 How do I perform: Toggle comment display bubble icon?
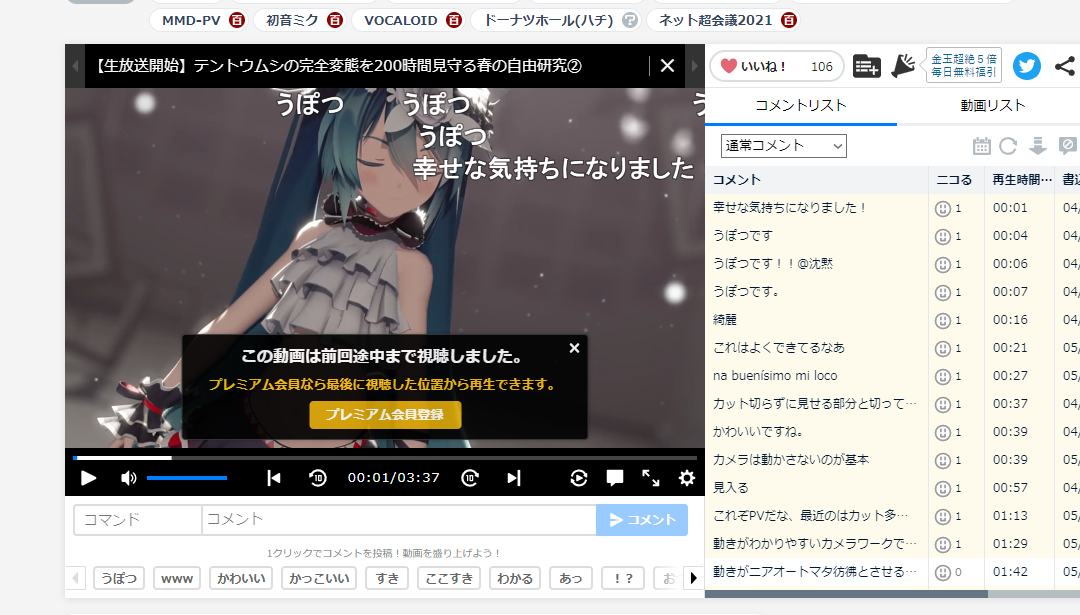(614, 478)
